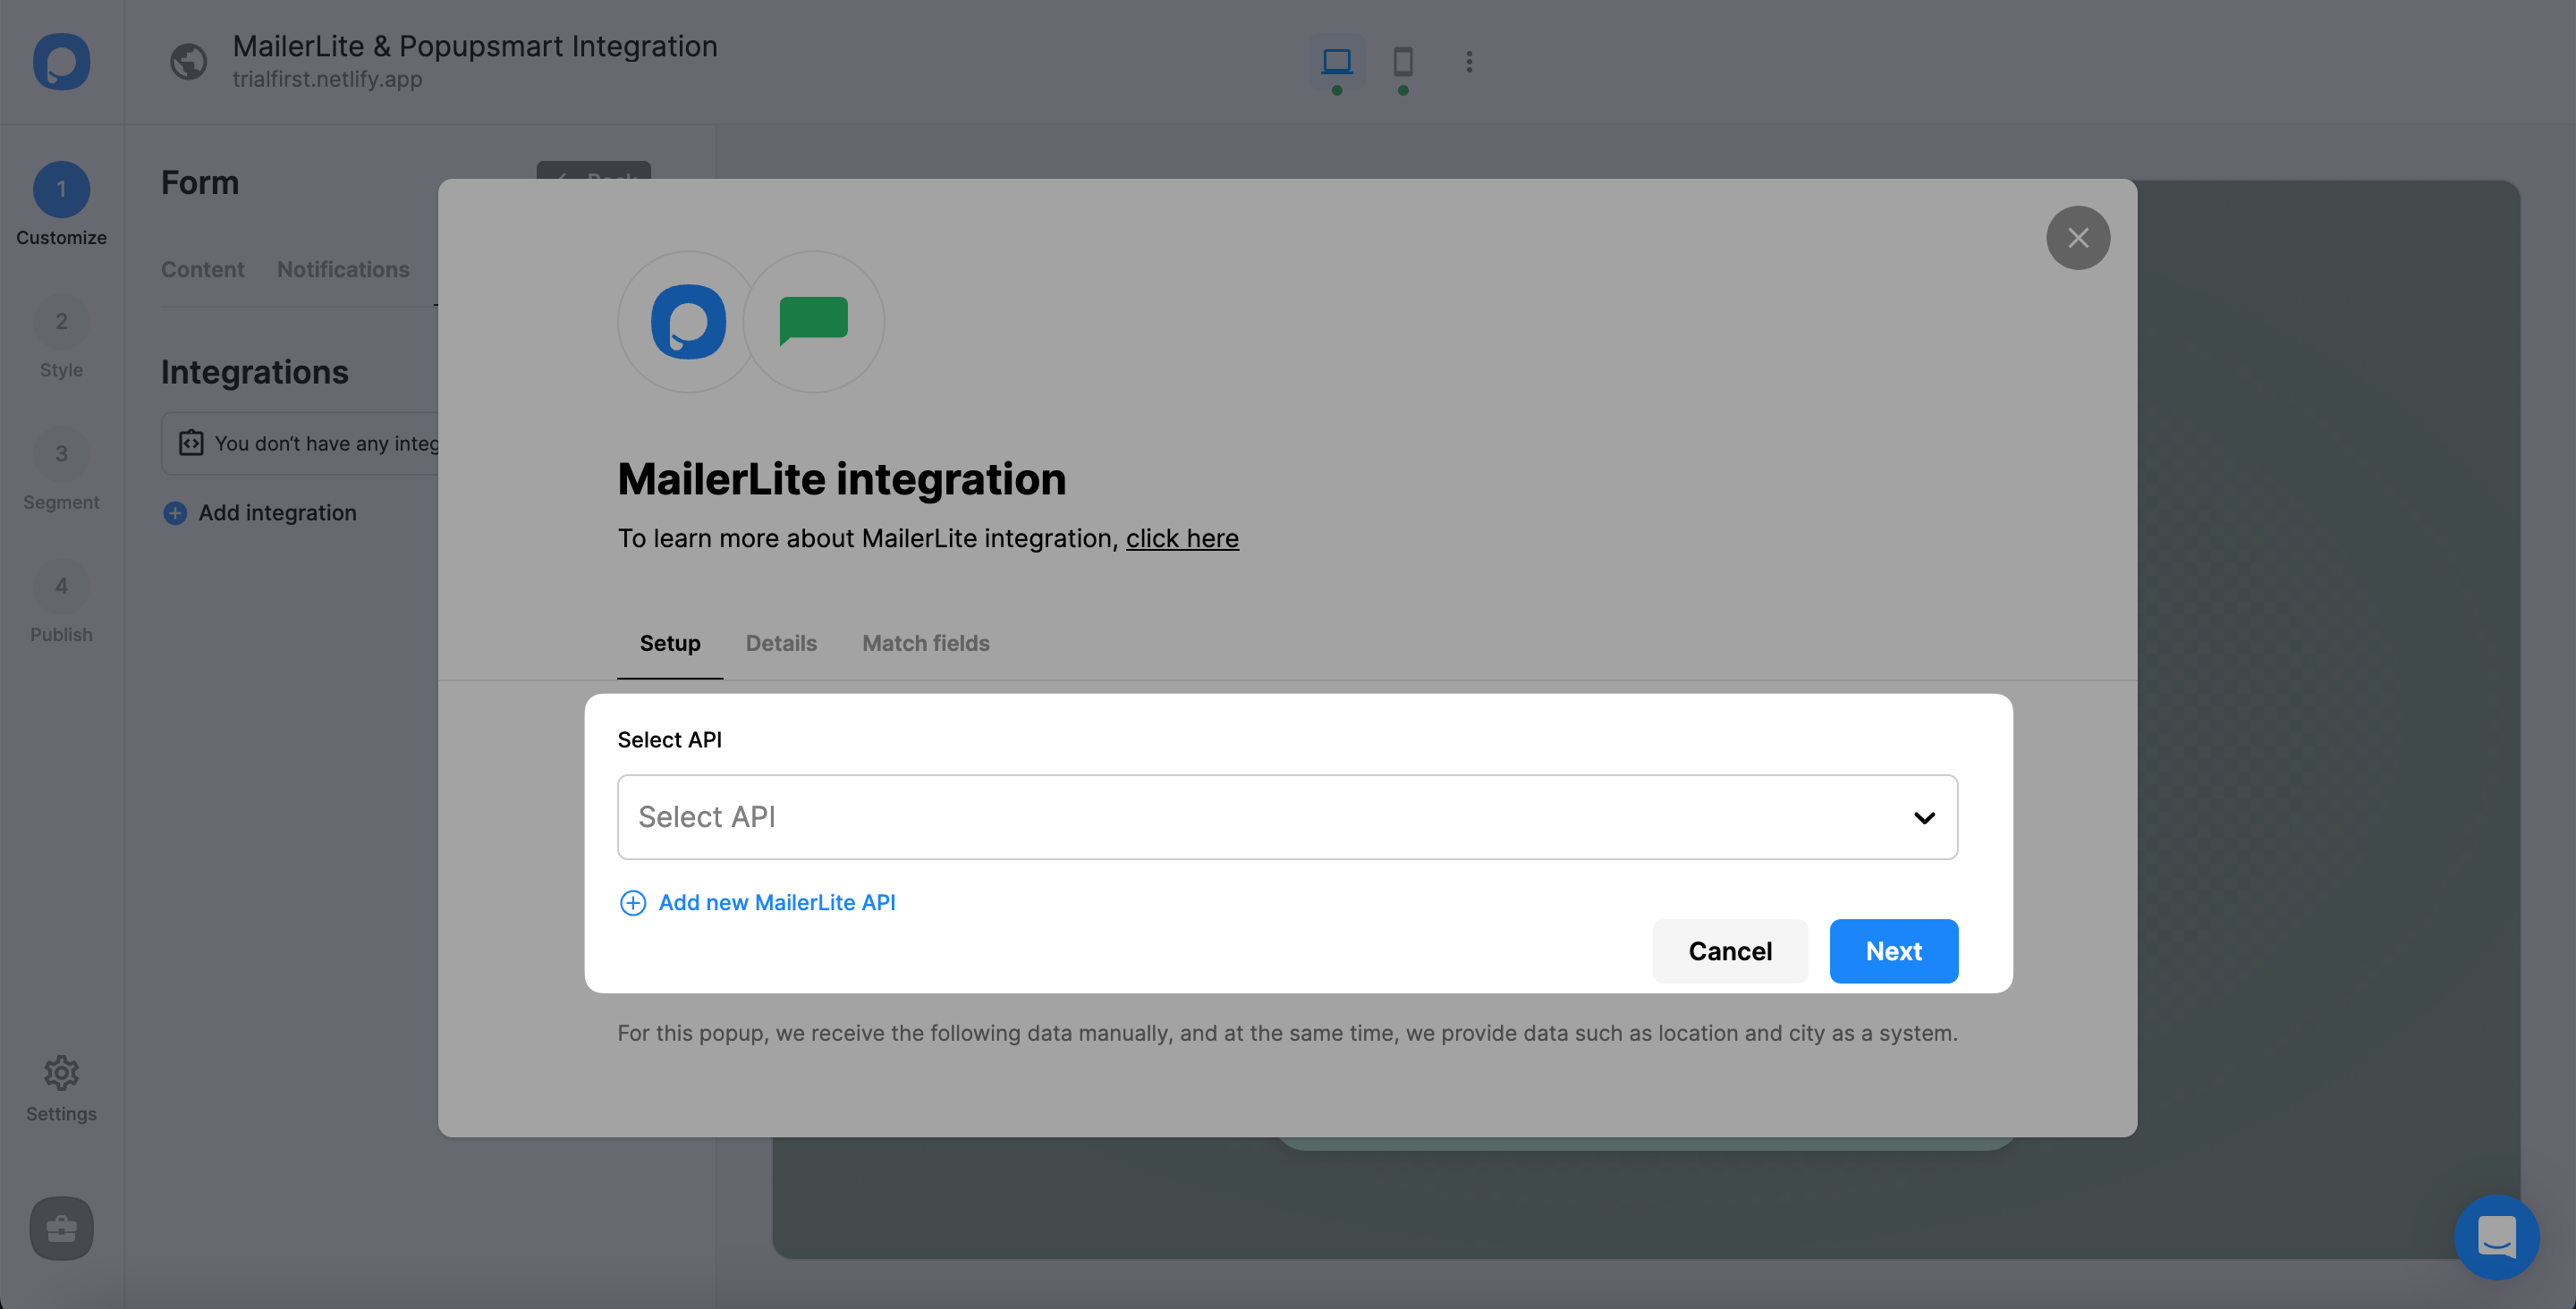Expand the Select API dropdown
Viewport: 2576px width, 1309px height.
pyautogui.click(x=1287, y=816)
